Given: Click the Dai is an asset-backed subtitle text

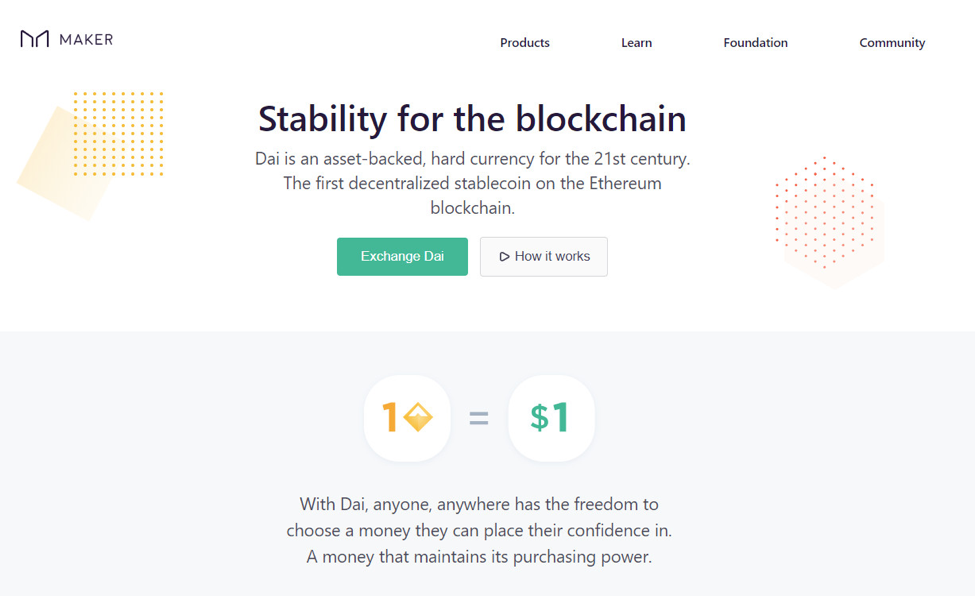Looking at the screenshot, I should [x=473, y=183].
